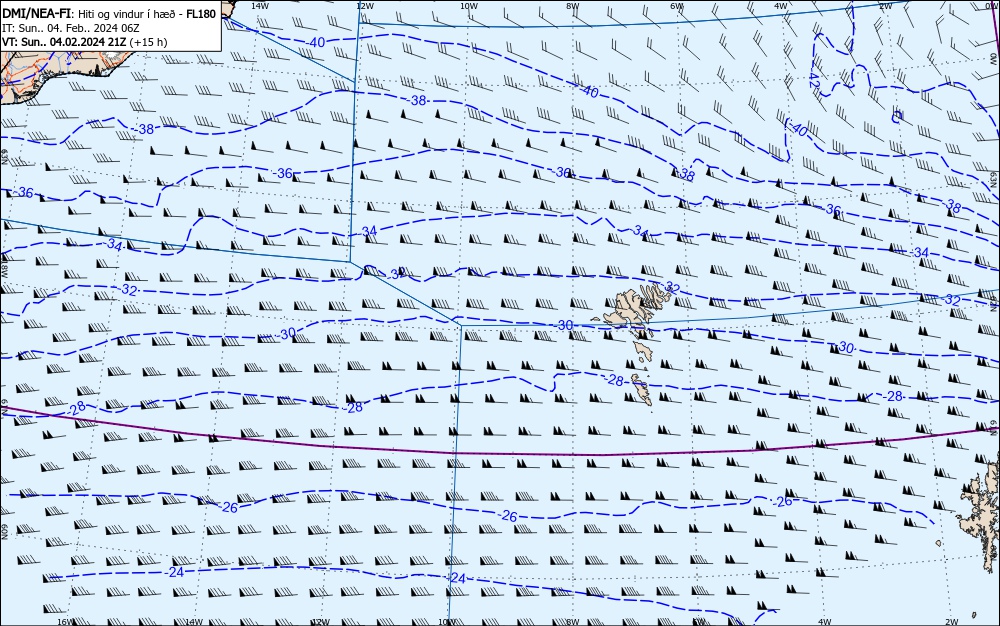Click the top-edge 12W longitude label
The image size is (1000, 626).
[x=364, y=5]
